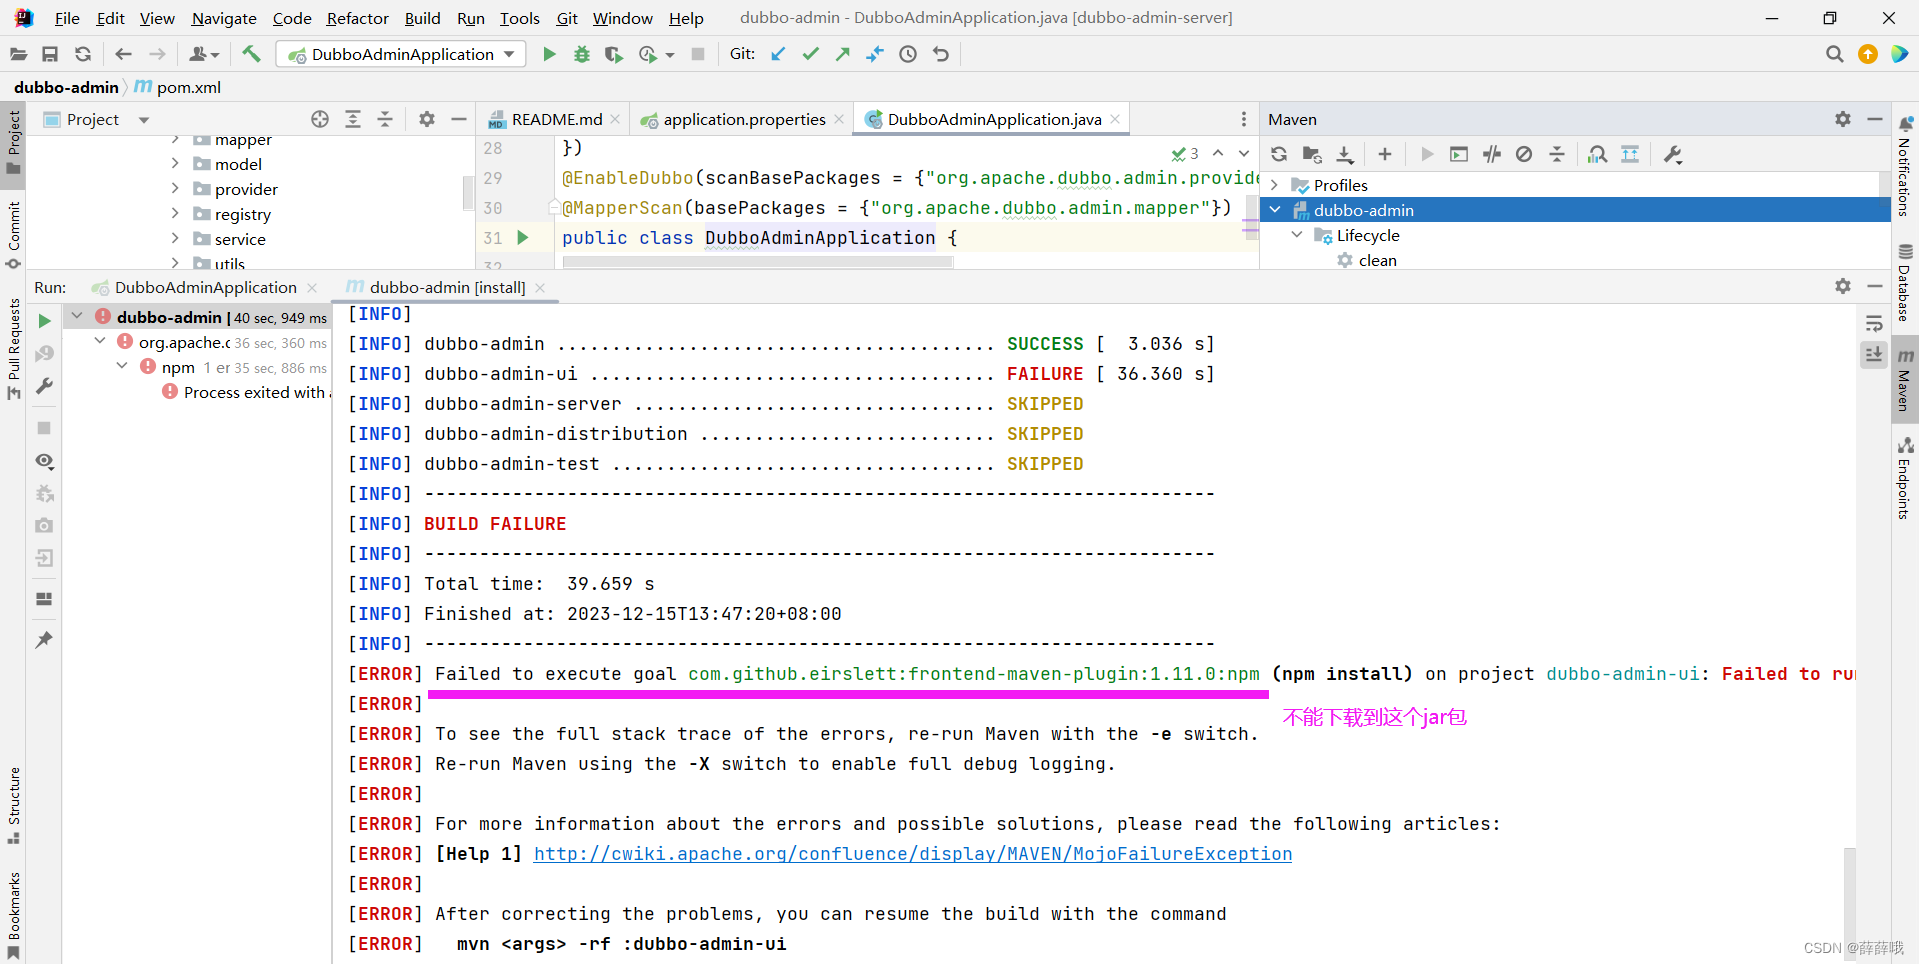Run with coverage from the main toolbar
The image size is (1919, 964).
click(614, 54)
